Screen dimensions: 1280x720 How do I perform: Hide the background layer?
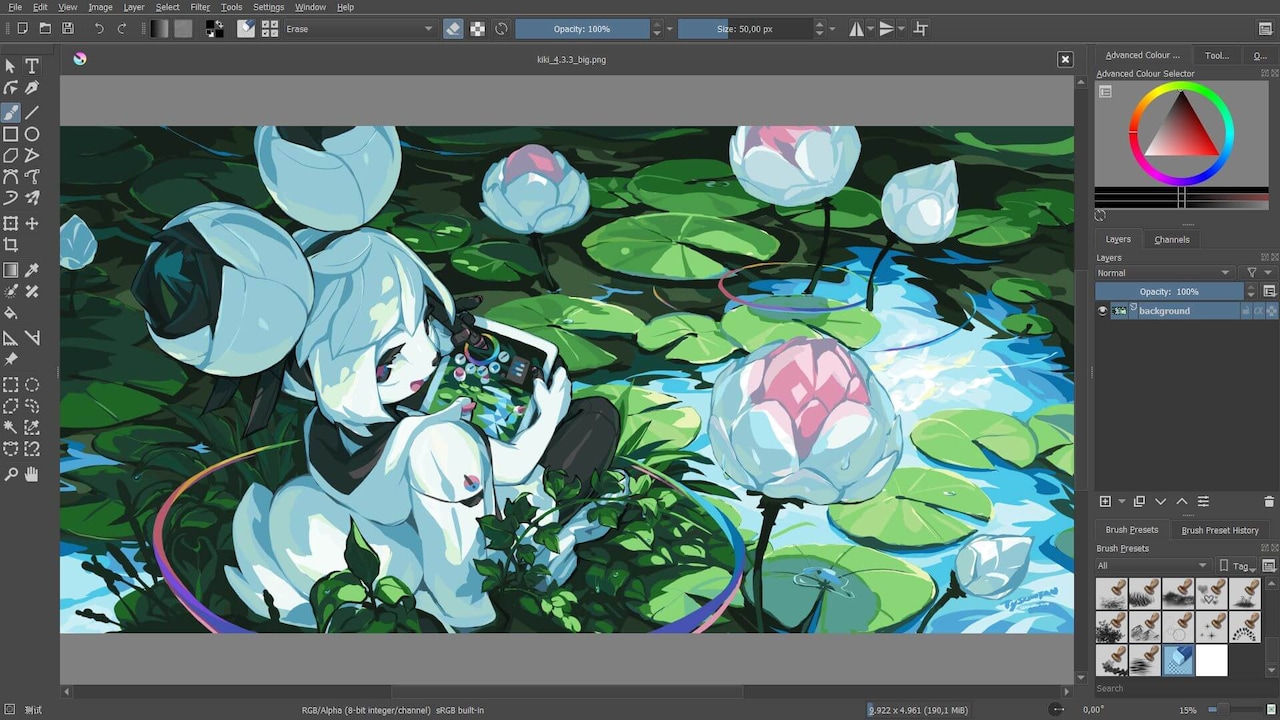(1102, 310)
